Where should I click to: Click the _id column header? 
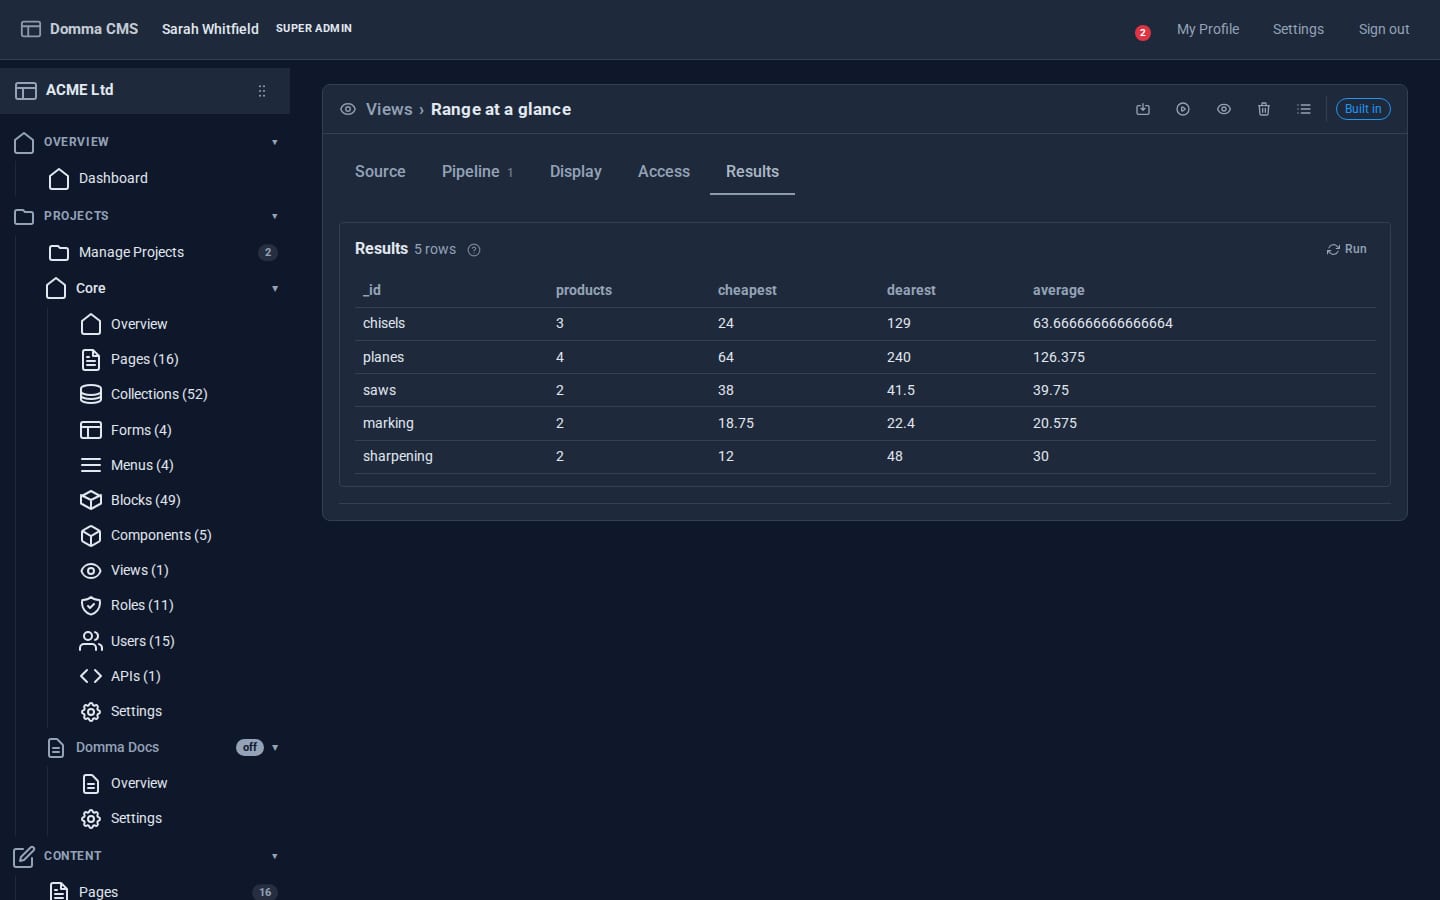372,290
